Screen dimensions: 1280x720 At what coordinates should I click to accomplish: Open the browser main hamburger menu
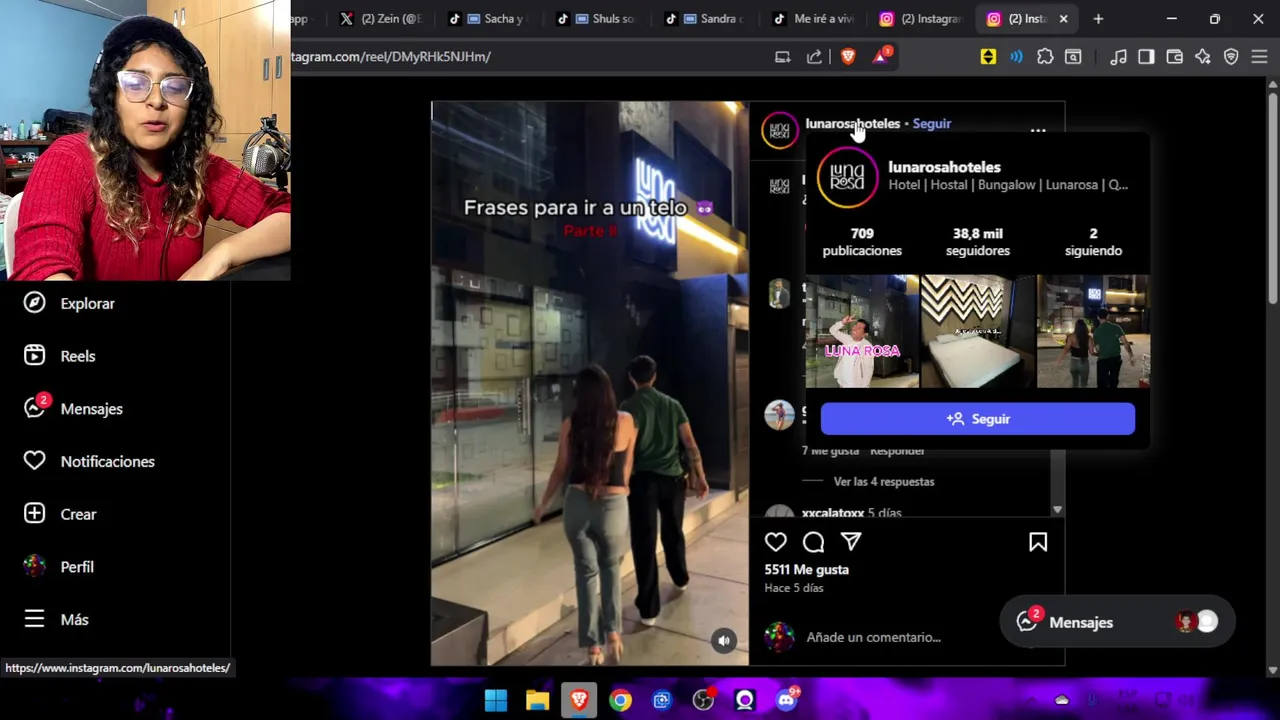click(1260, 57)
